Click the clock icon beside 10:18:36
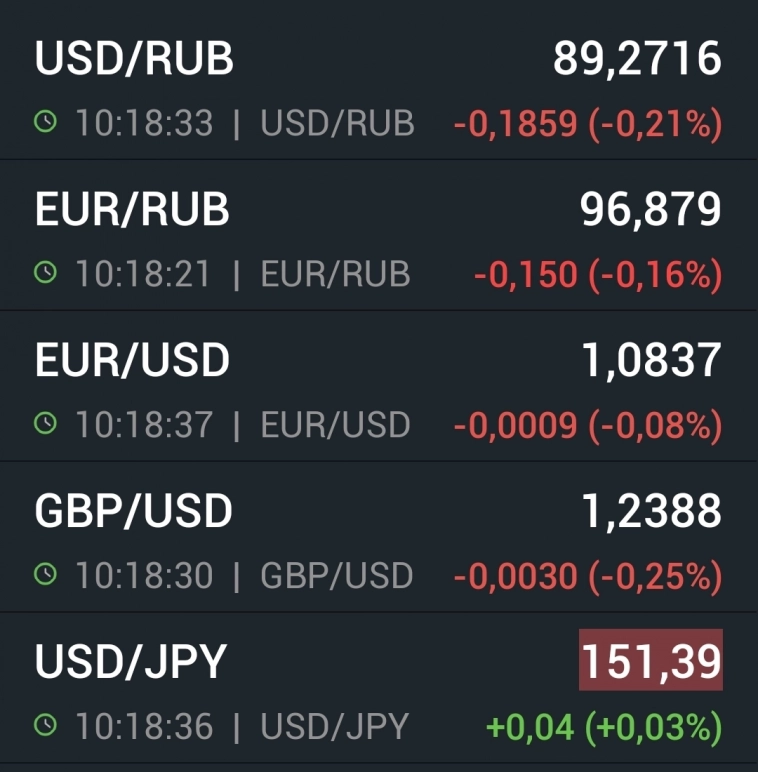This screenshot has height=772, width=758. [x=46, y=726]
